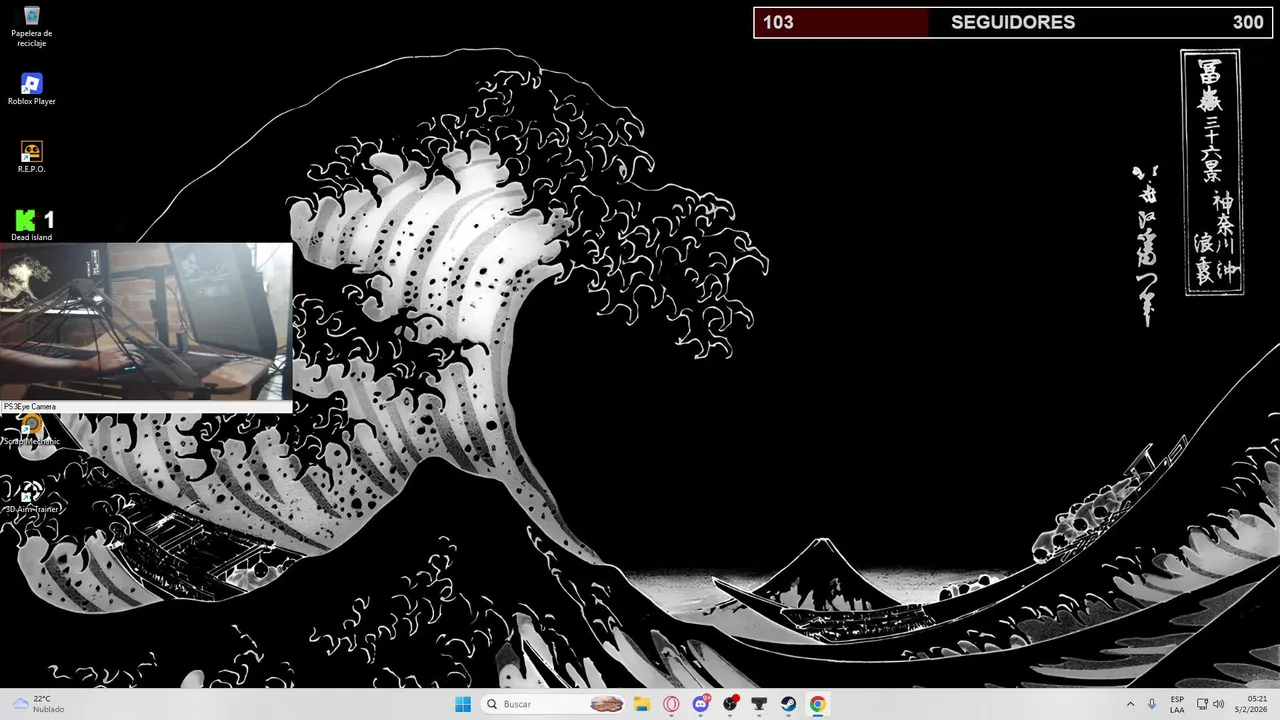Open the ESP LAA language switcher
The height and width of the screenshot is (720, 1280).
click(x=1177, y=704)
